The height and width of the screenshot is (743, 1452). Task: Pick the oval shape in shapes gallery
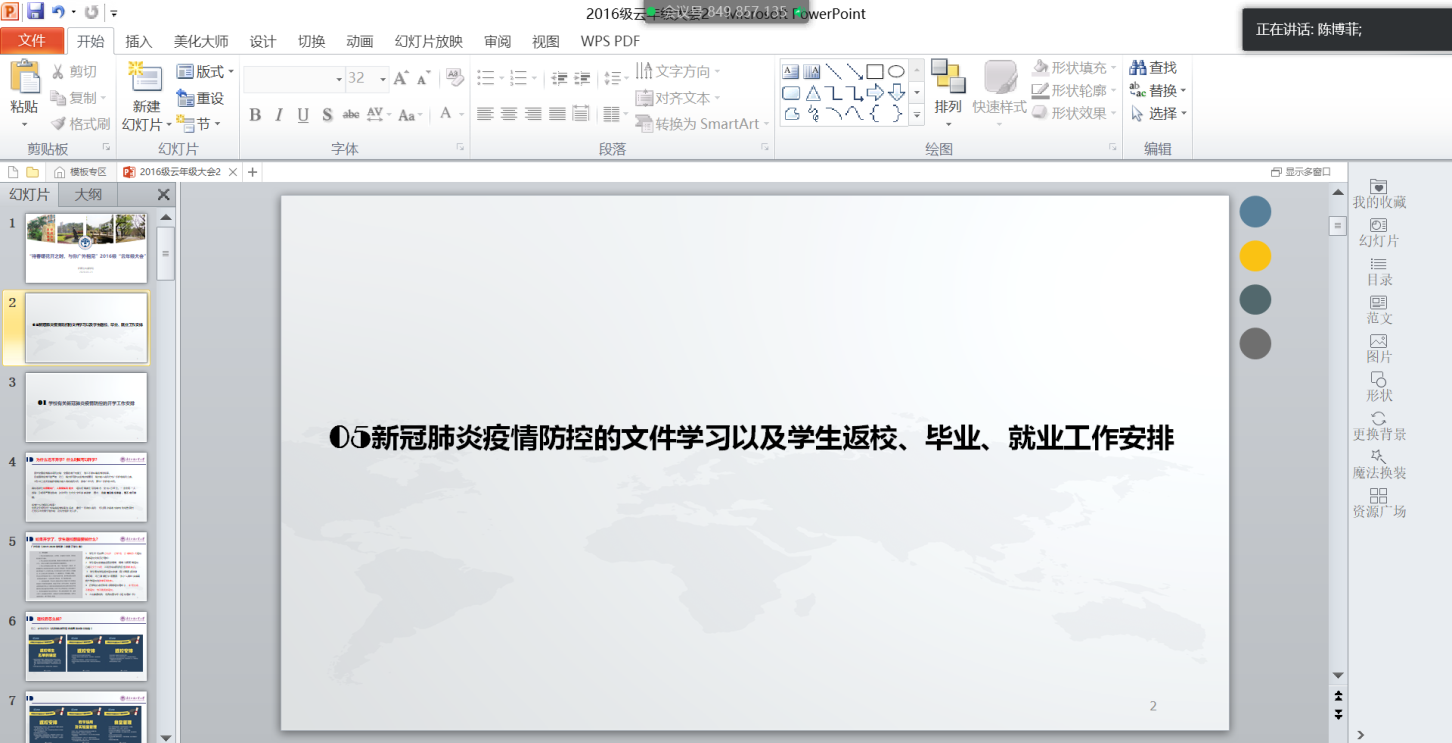pos(896,72)
